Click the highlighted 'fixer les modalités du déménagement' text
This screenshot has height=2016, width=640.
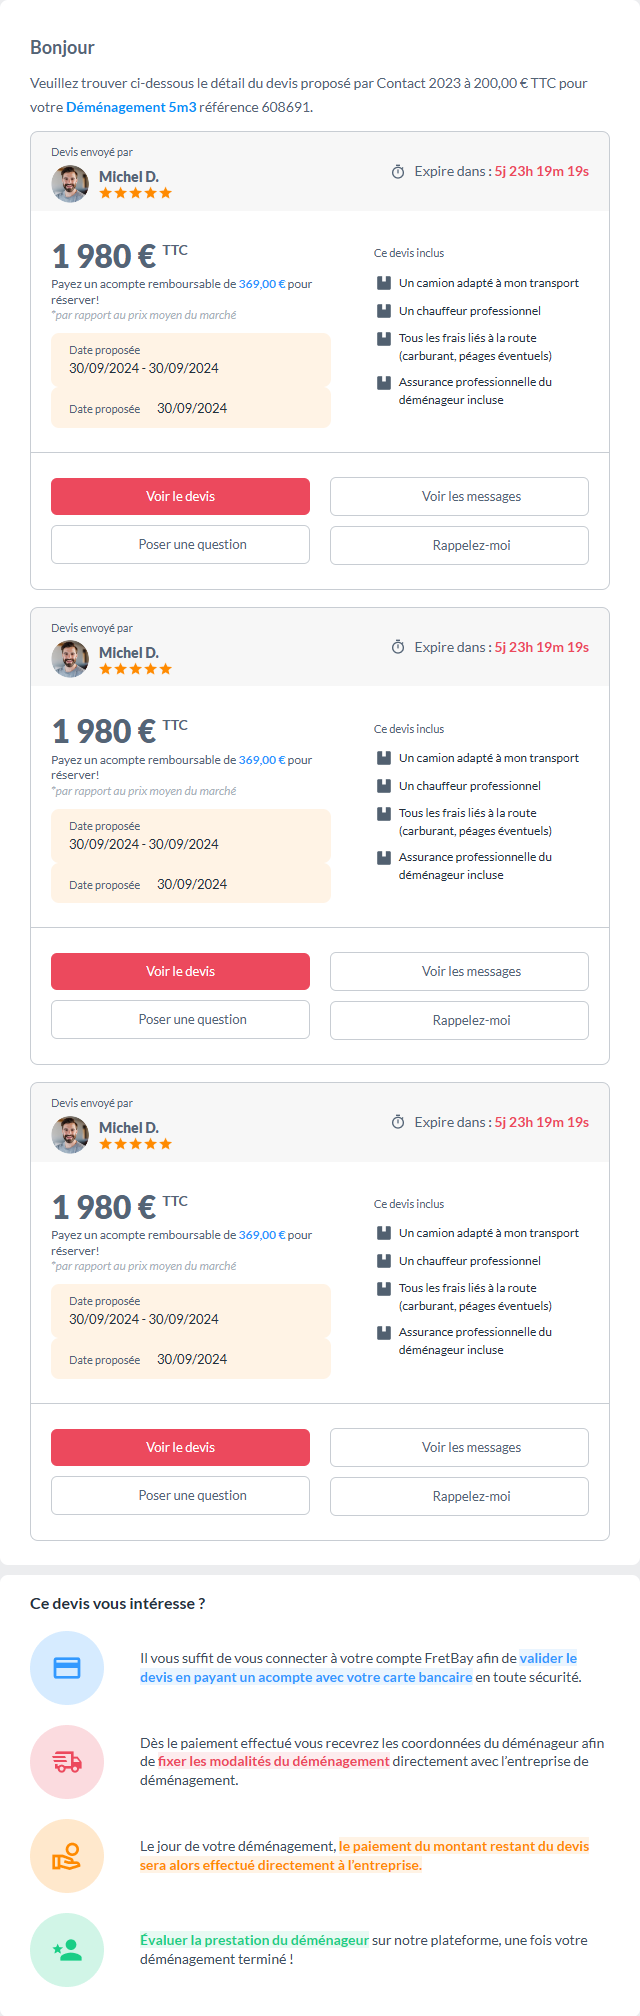click(x=273, y=1761)
